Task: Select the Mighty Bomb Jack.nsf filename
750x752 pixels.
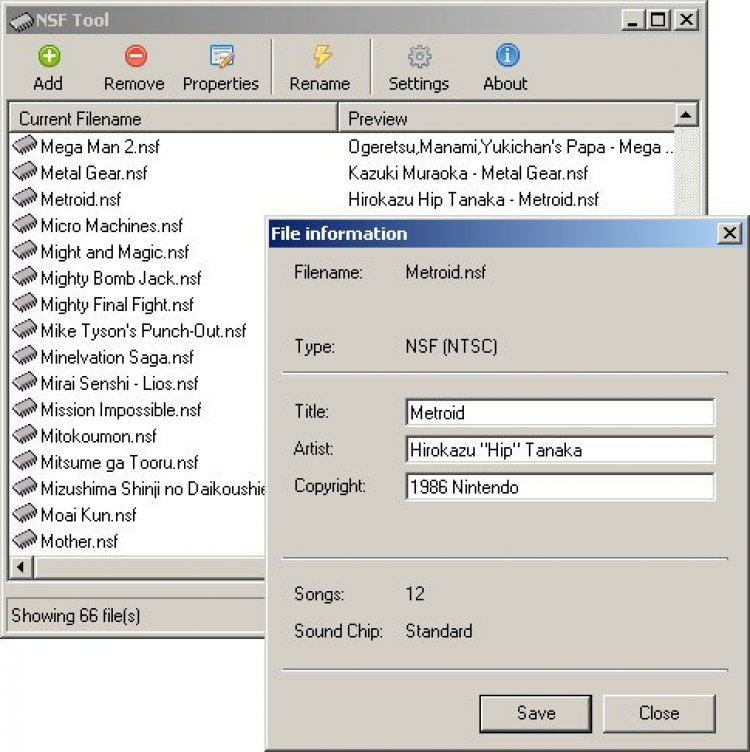Action: pos(121,279)
